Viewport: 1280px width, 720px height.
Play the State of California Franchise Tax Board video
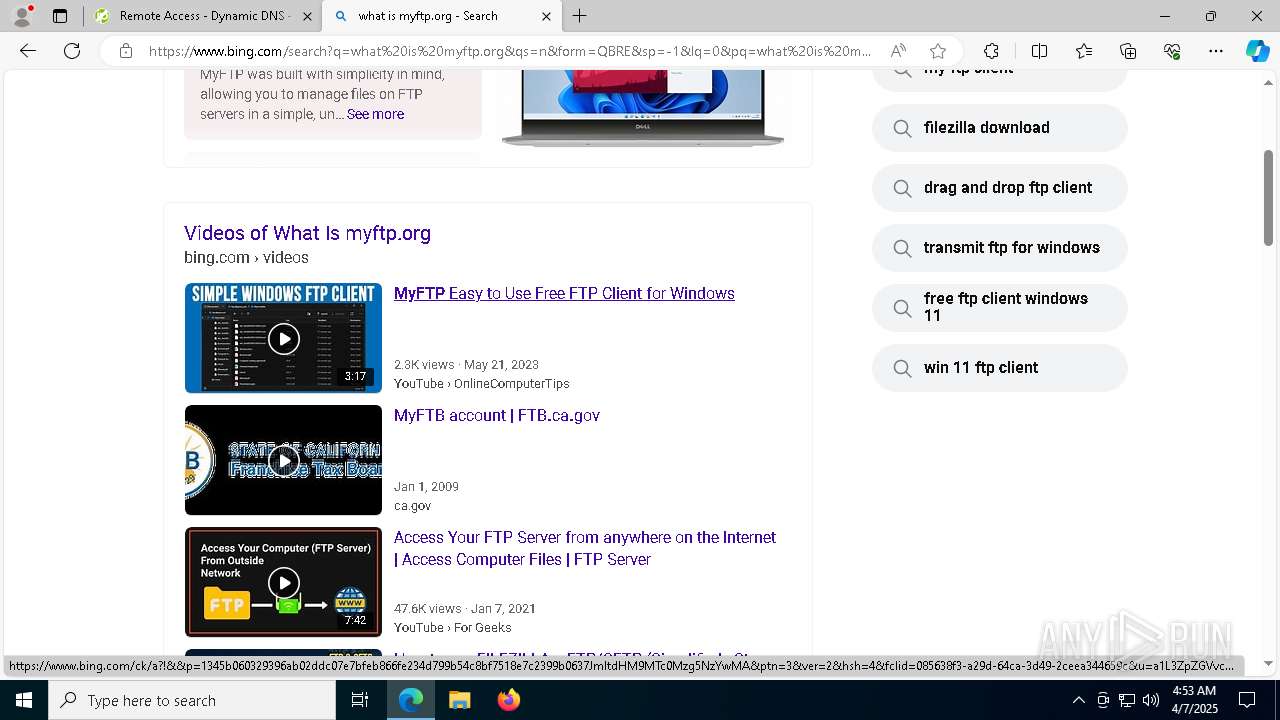(283, 460)
